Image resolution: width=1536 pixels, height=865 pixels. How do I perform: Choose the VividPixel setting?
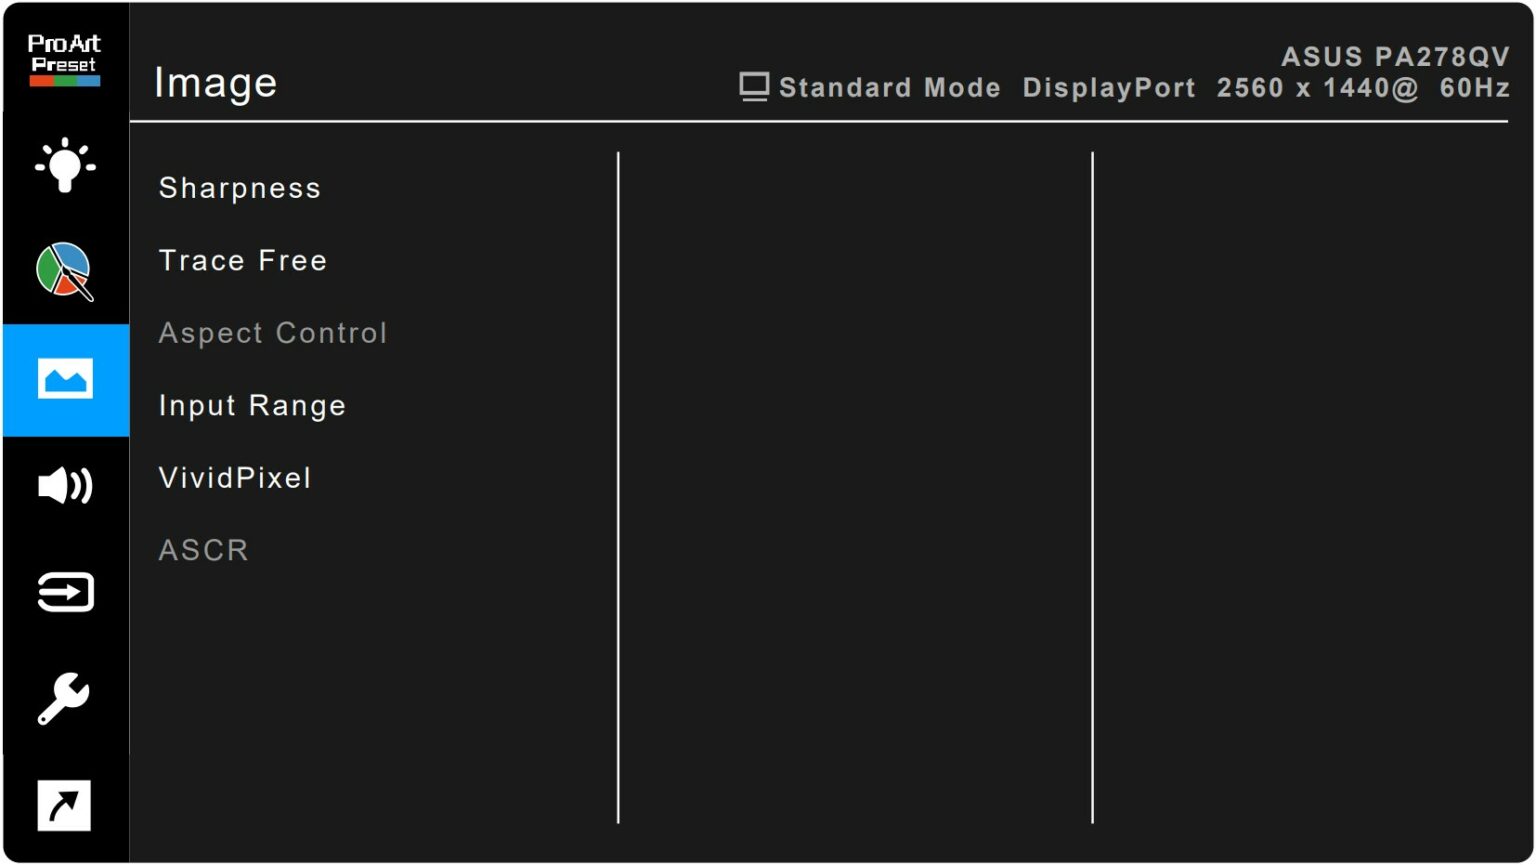pyautogui.click(x=235, y=478)
